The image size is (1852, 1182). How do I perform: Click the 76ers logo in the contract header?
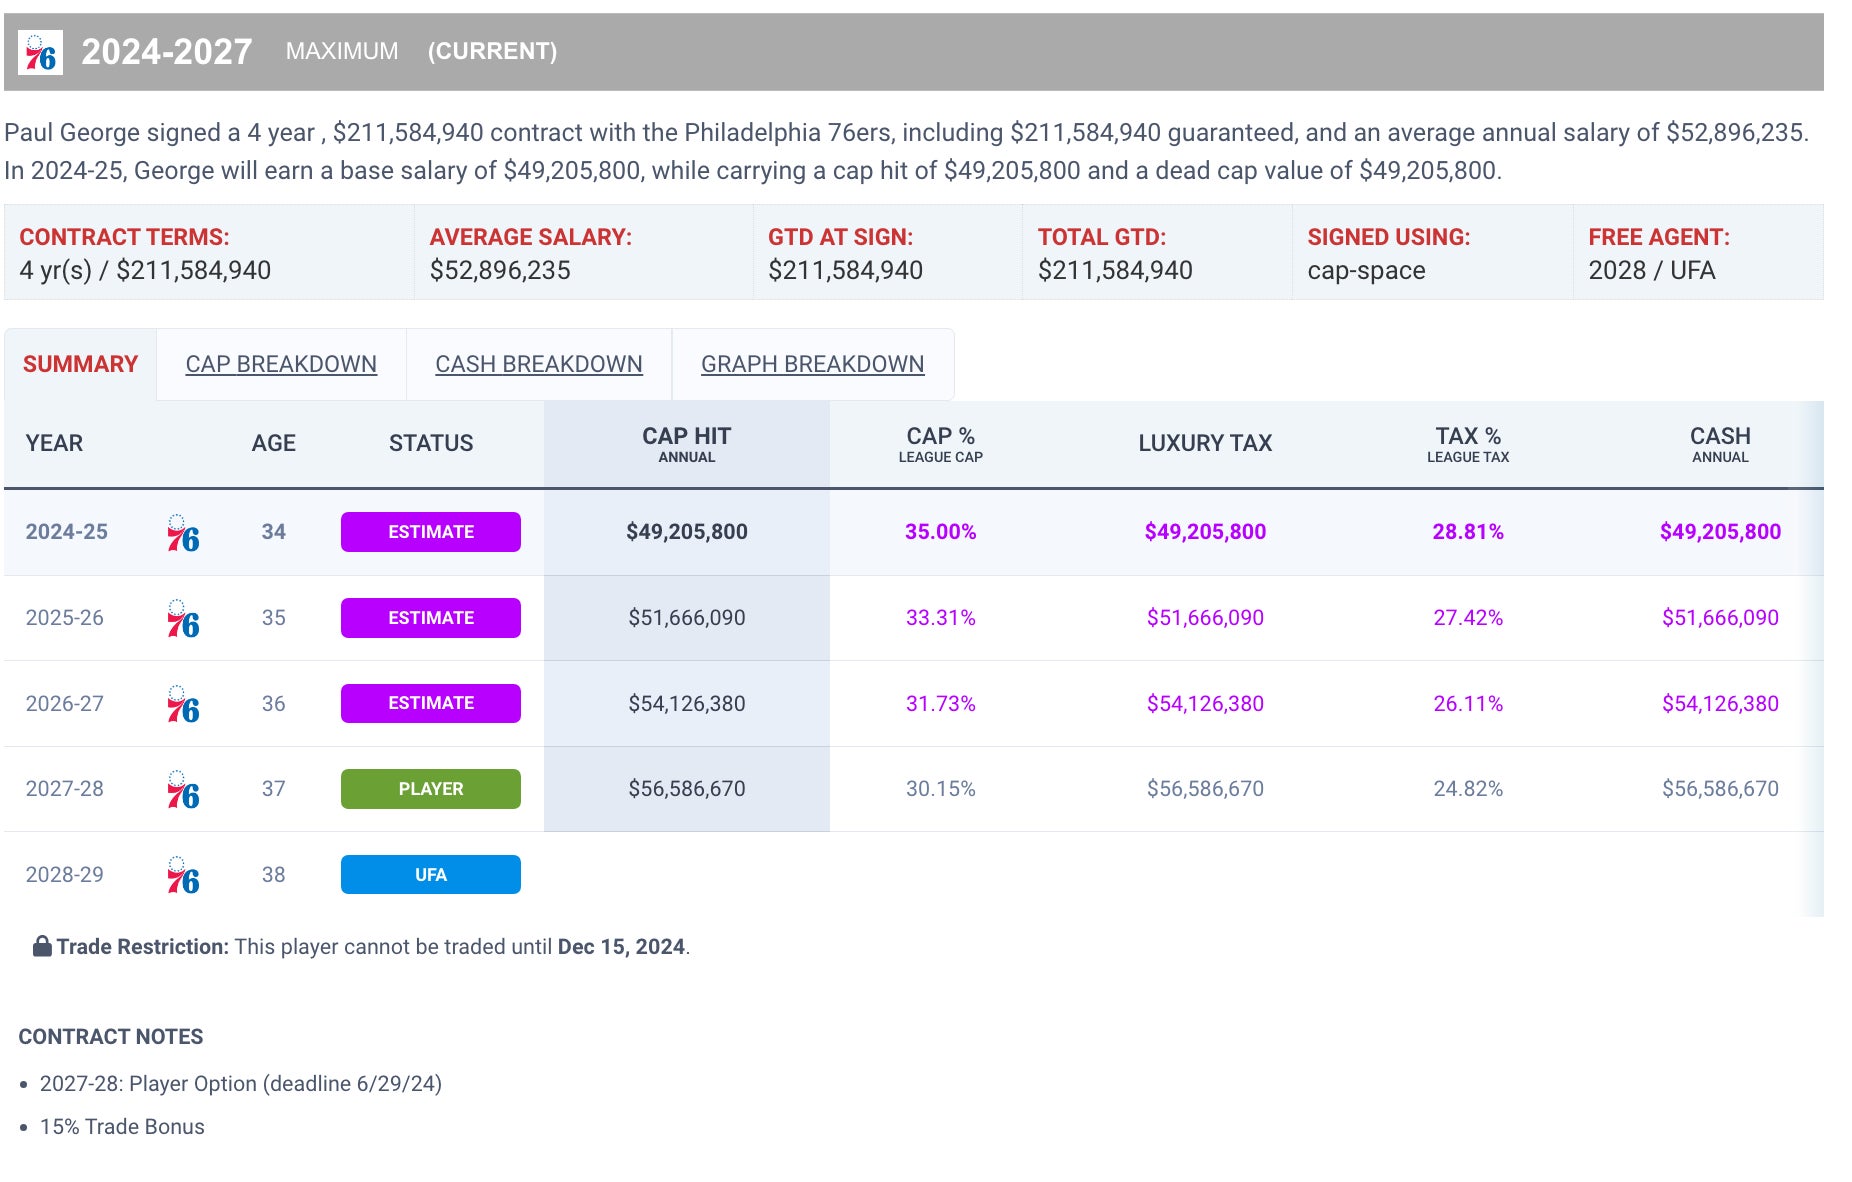(x=41, y=53)
